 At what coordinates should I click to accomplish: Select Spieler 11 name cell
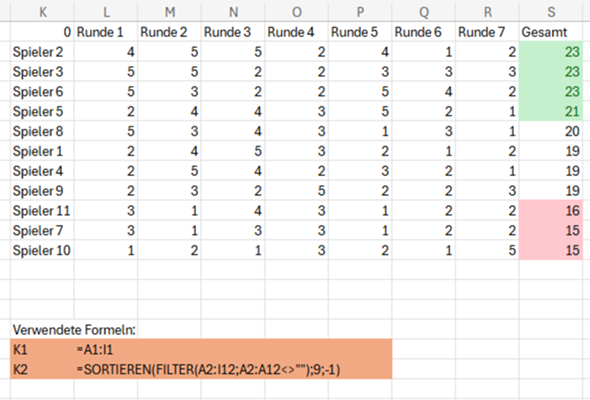pos(42,211)
